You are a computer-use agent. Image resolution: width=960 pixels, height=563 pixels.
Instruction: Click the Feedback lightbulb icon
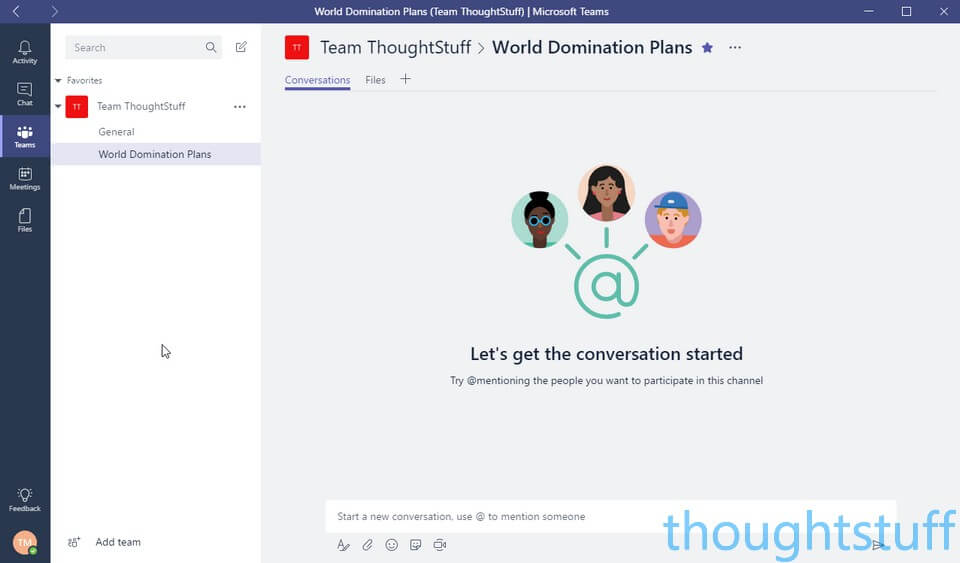coord(25,499)
